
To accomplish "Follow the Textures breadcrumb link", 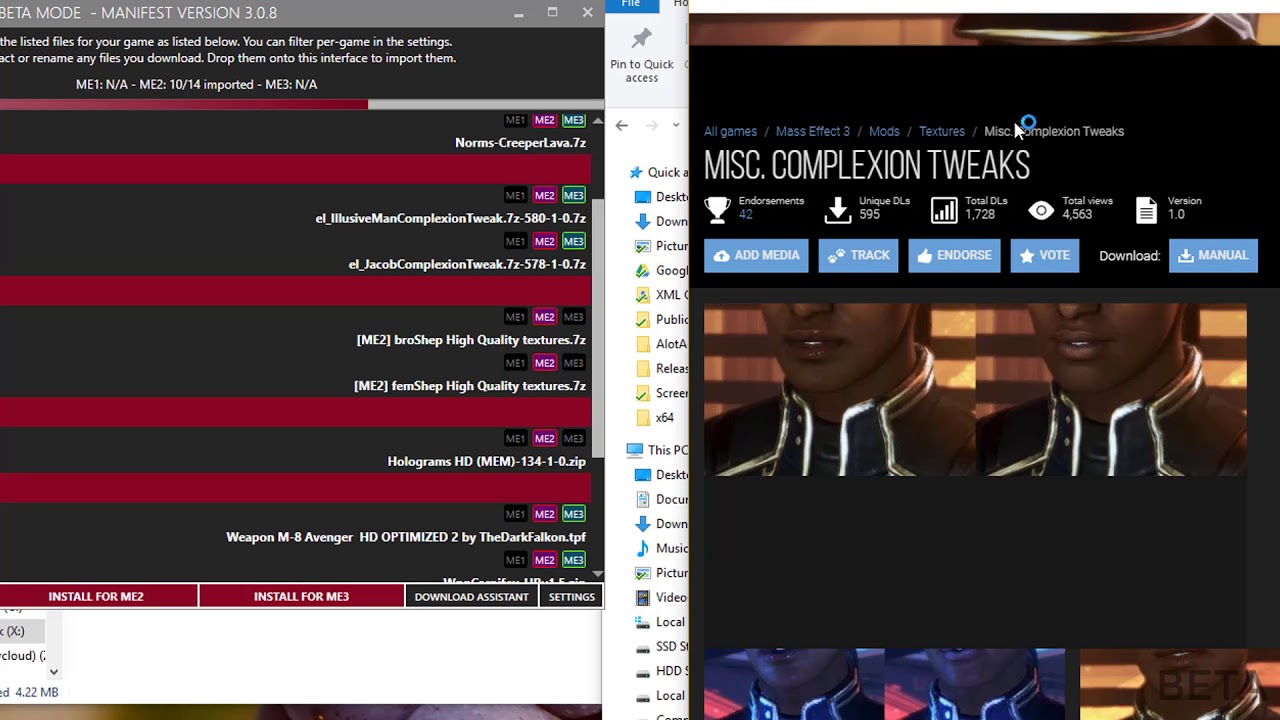I will pyautogui.click(x=942, y=131).
